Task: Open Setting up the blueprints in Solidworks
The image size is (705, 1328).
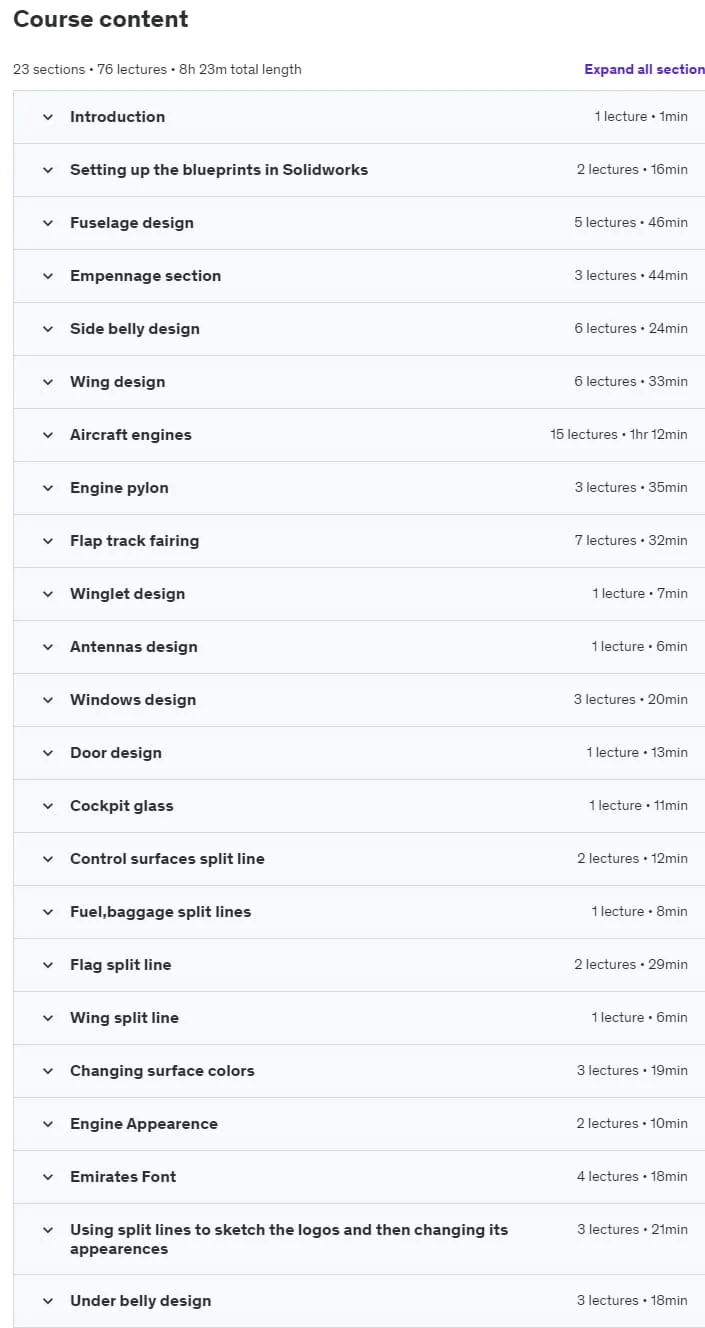Action: pos(359,170)
